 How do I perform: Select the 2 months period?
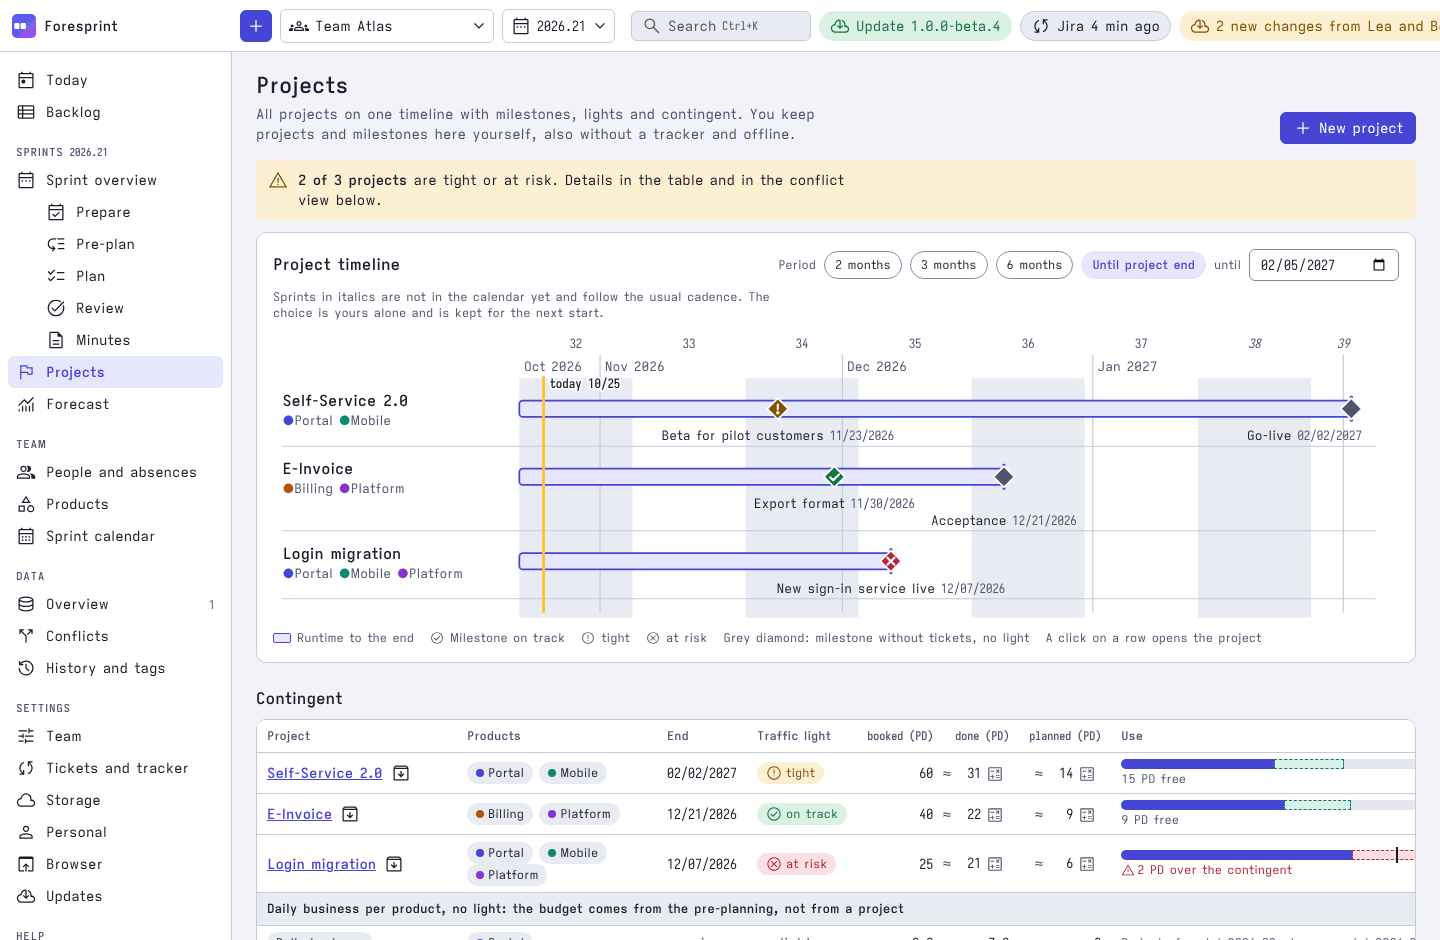click(x=863, y=265)
